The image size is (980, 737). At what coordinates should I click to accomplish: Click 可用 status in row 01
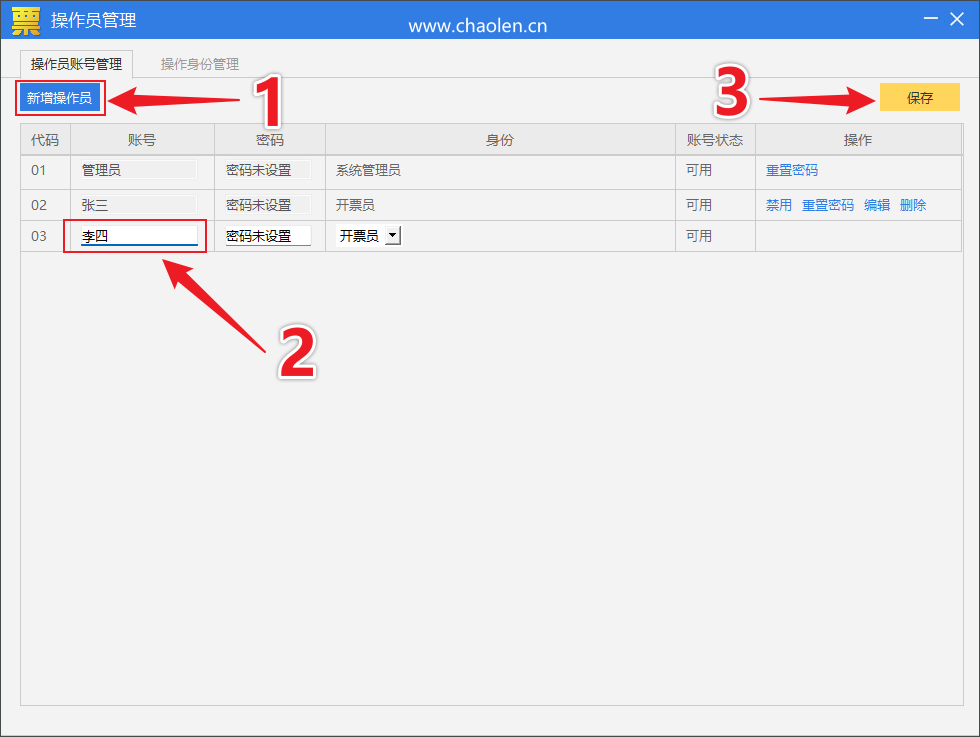pos(699,170)
